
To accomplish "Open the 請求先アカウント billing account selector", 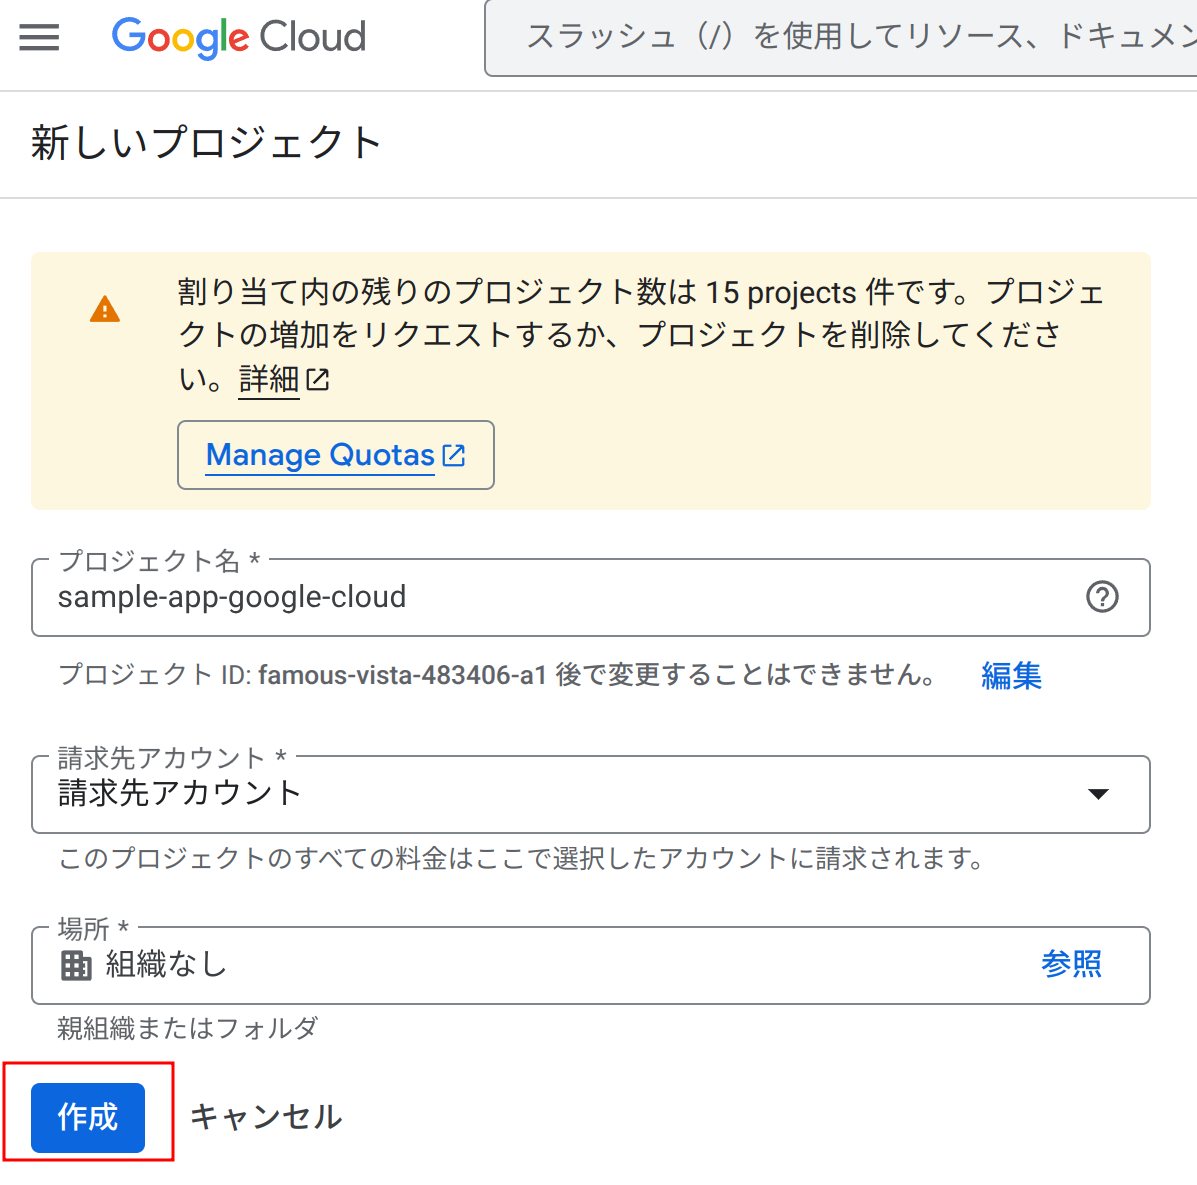I will point(560,794).
